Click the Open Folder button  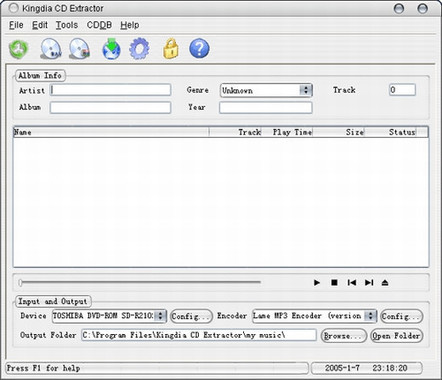[x=397, y=336]
